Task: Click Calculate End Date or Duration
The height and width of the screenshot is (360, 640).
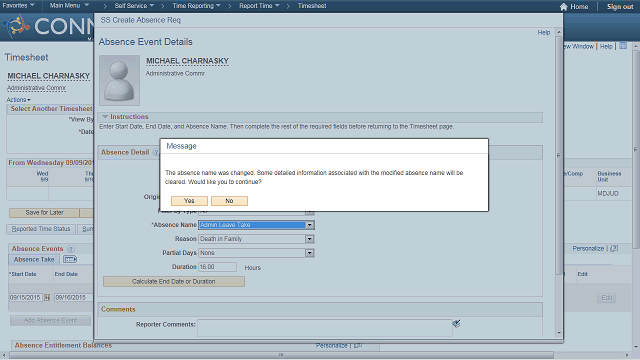Action: 174,282
